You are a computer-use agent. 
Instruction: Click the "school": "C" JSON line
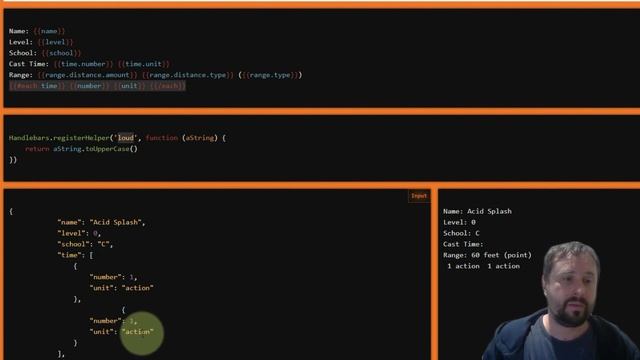tap(85, 244)
